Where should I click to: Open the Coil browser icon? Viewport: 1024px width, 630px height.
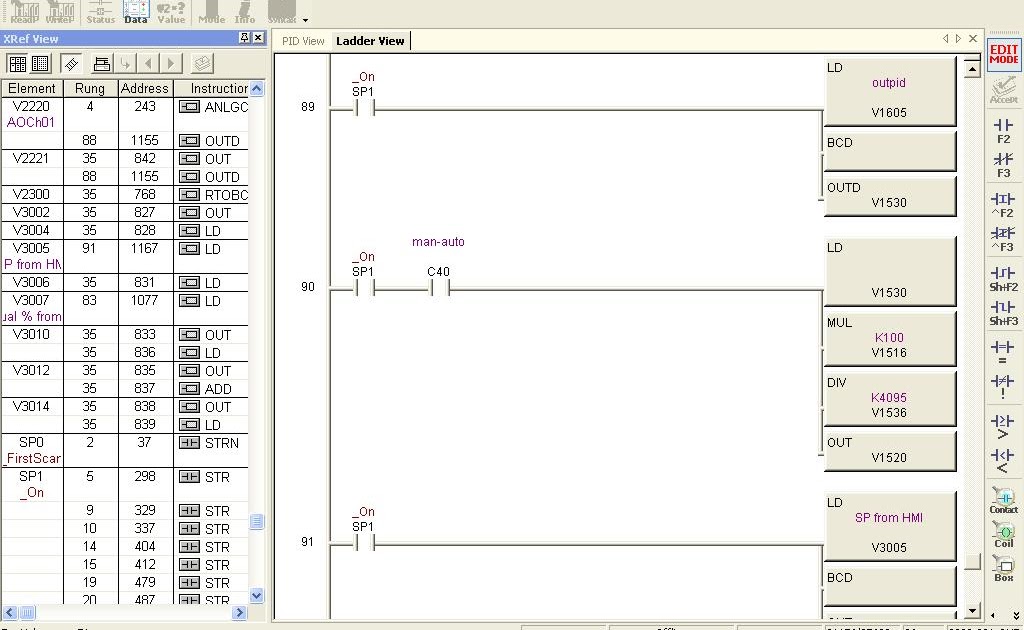(1004, 535)
